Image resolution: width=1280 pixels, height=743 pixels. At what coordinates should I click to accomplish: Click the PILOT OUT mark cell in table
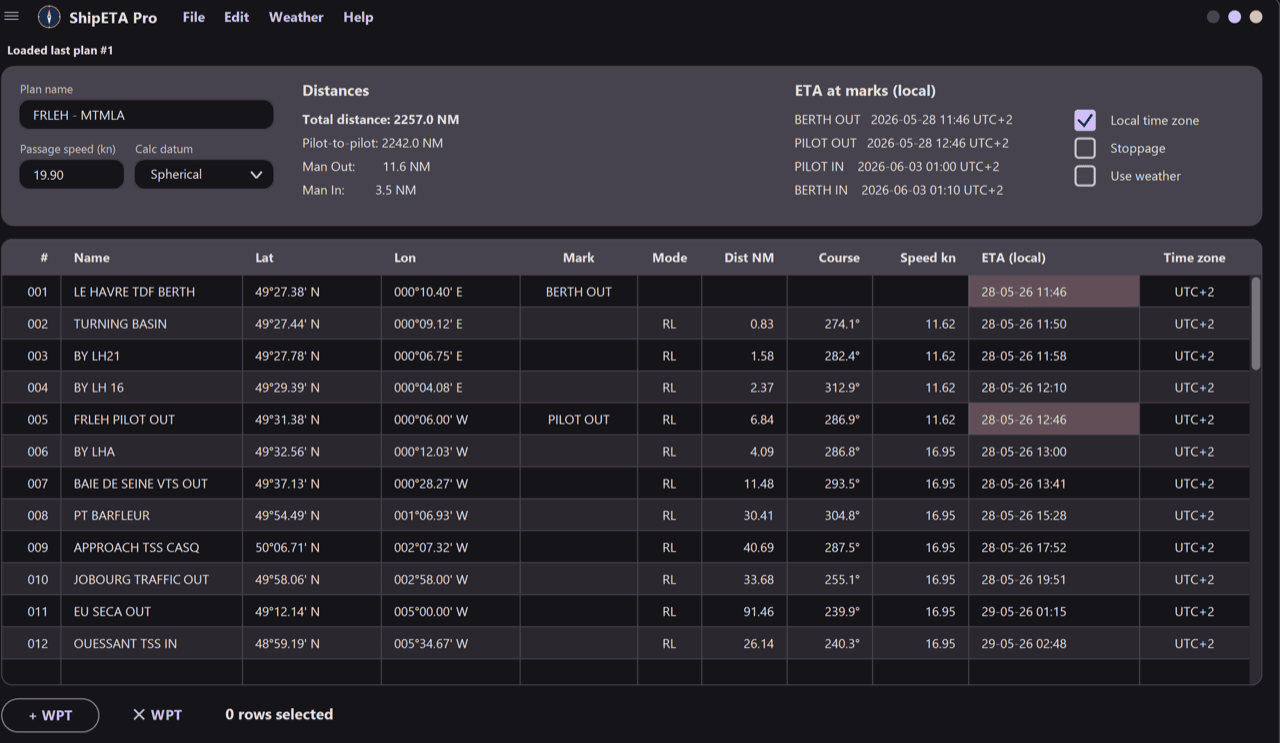tap(578, 420)
